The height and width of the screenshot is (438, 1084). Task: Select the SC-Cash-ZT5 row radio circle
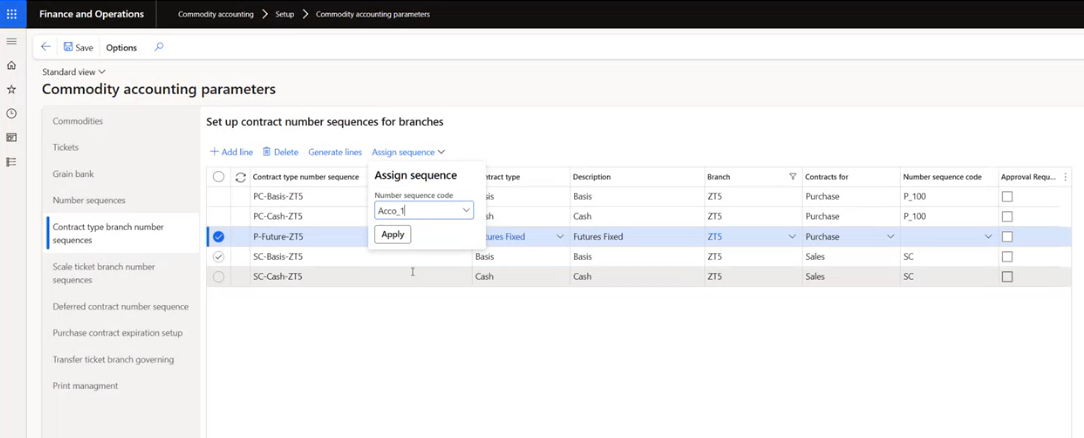click(218, 277)
